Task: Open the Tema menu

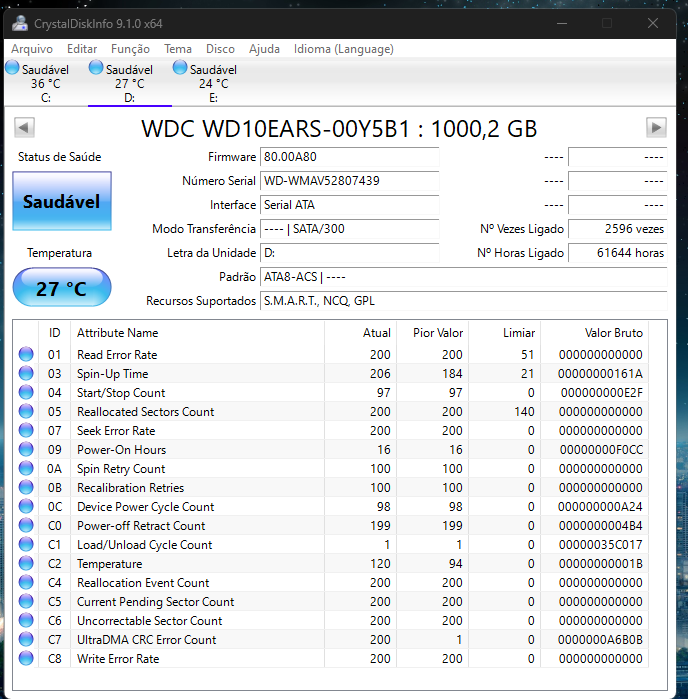Action: tap(178, 49)
